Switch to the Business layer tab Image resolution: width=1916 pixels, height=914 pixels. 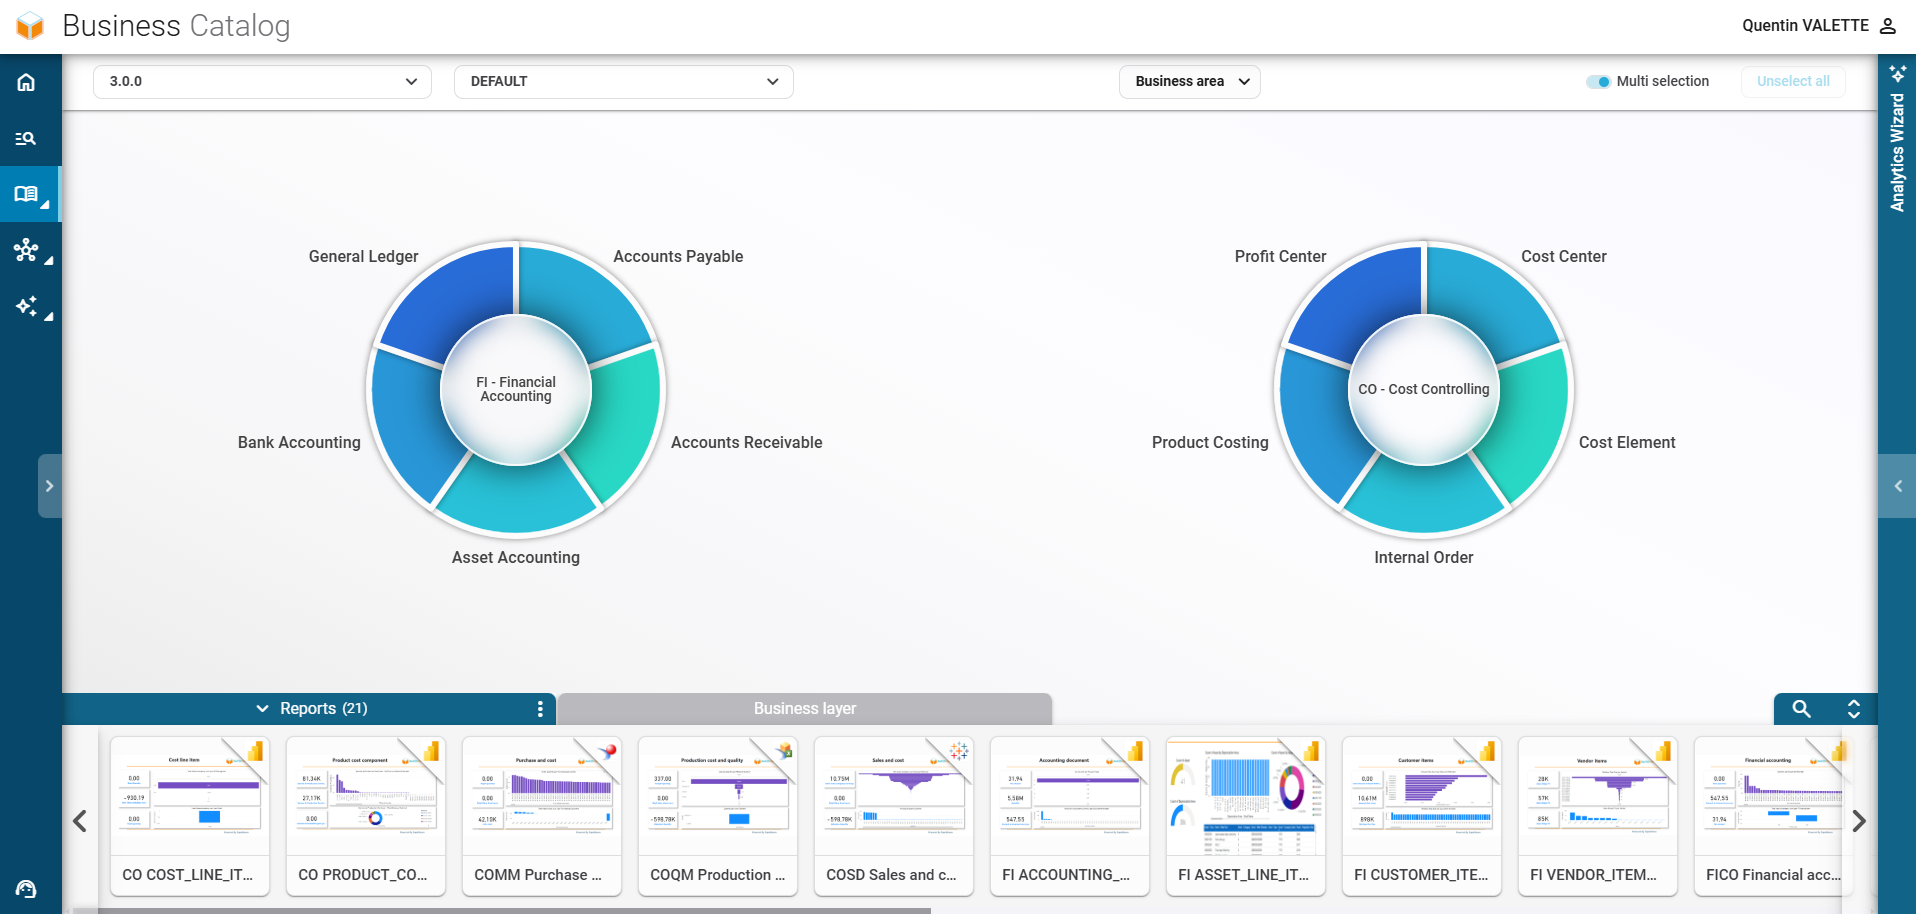click(x=805, y=708)
